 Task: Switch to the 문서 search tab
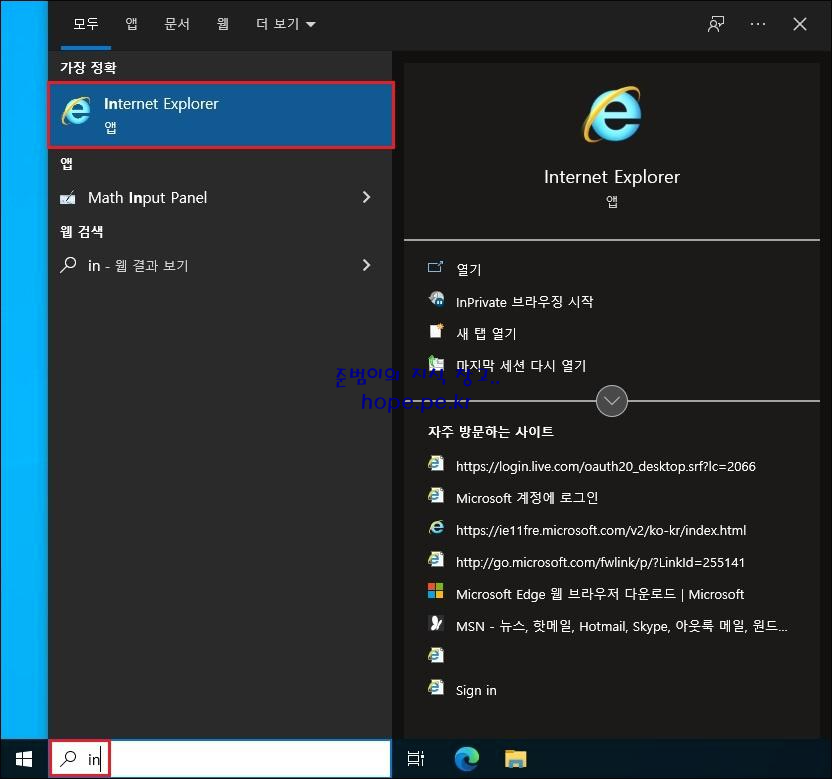click(177, 24)
